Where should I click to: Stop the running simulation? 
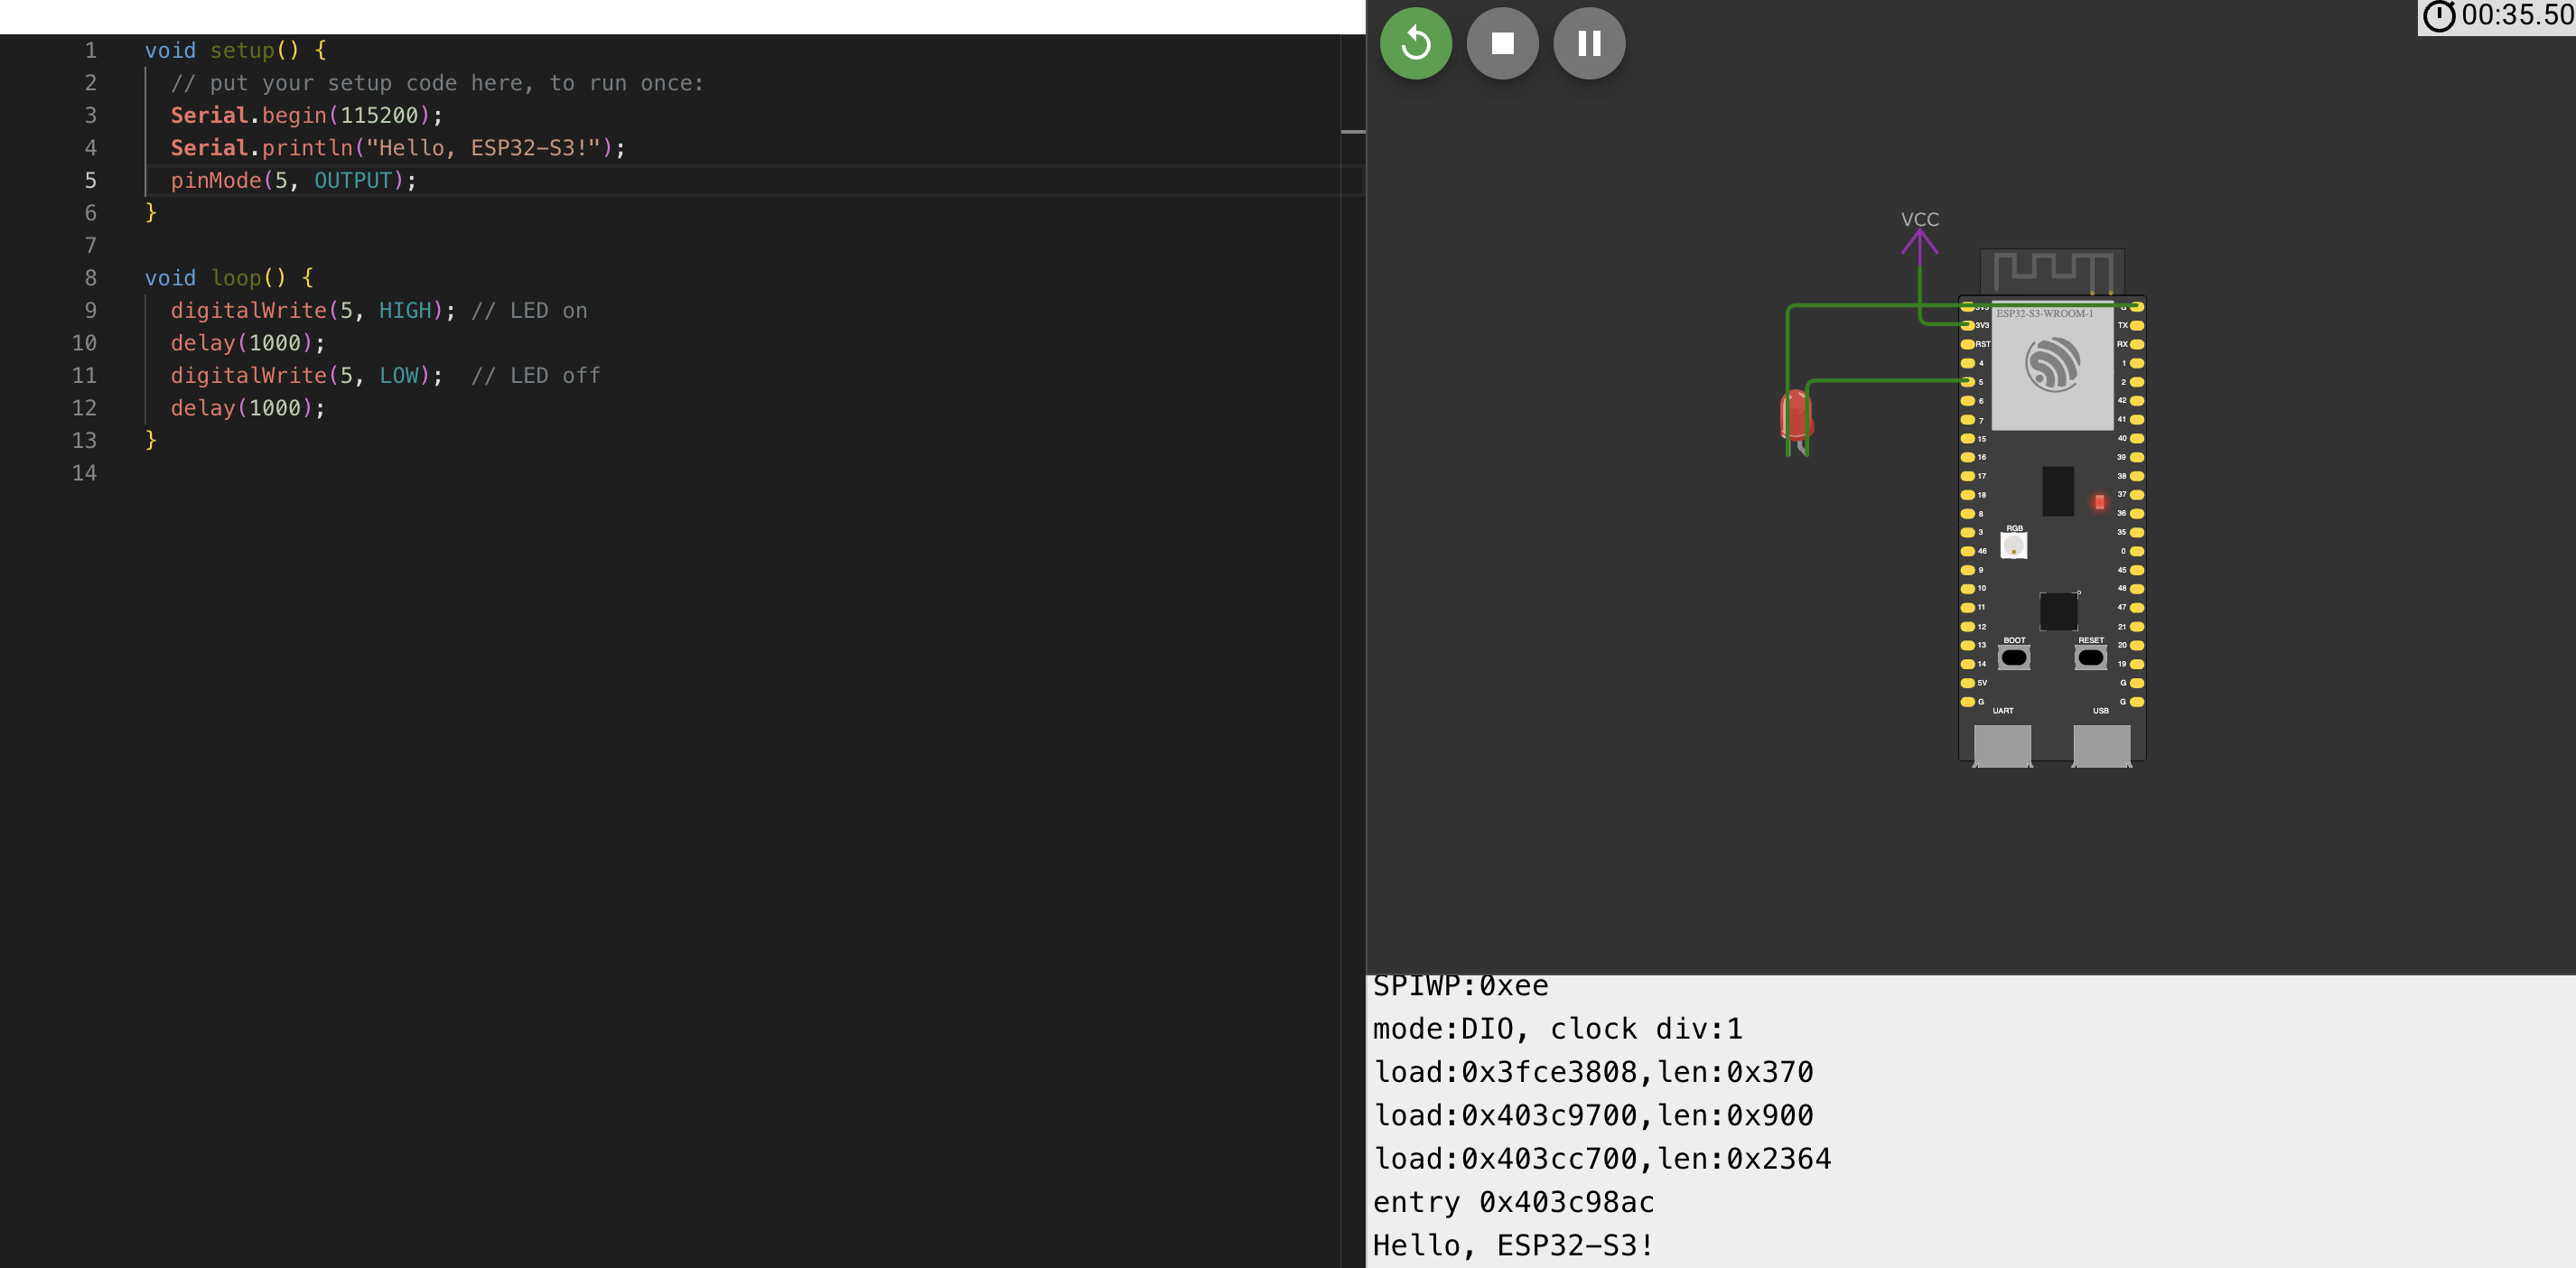1502,43
